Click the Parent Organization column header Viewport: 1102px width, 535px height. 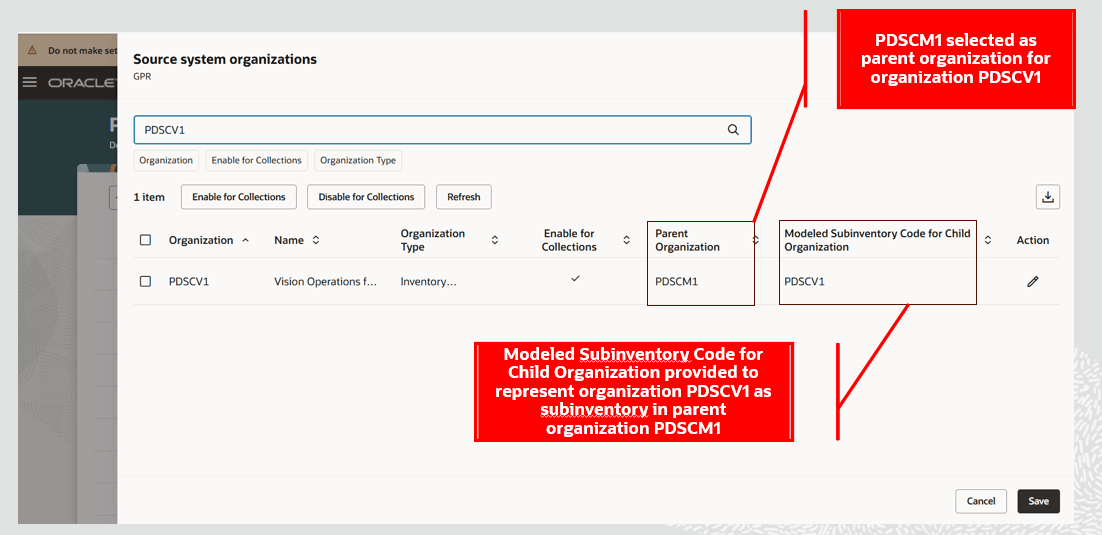[687, 240]
